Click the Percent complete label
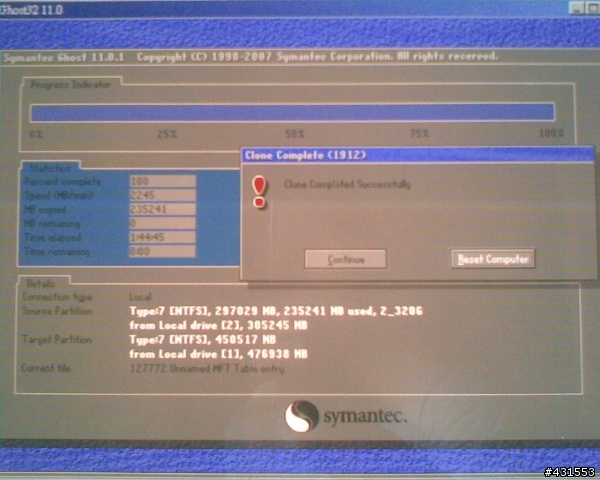This screenshot has width=600, height=480. [62, 181]
